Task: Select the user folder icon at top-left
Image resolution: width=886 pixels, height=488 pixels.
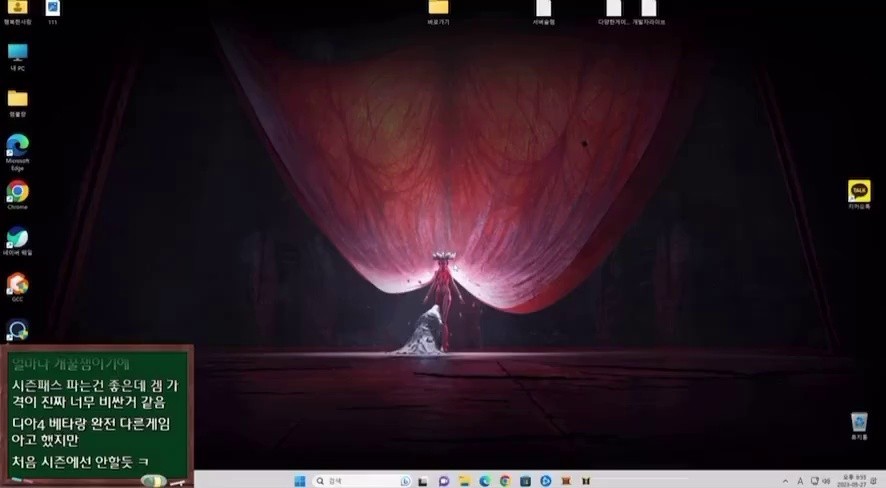Action: point(17,8)
